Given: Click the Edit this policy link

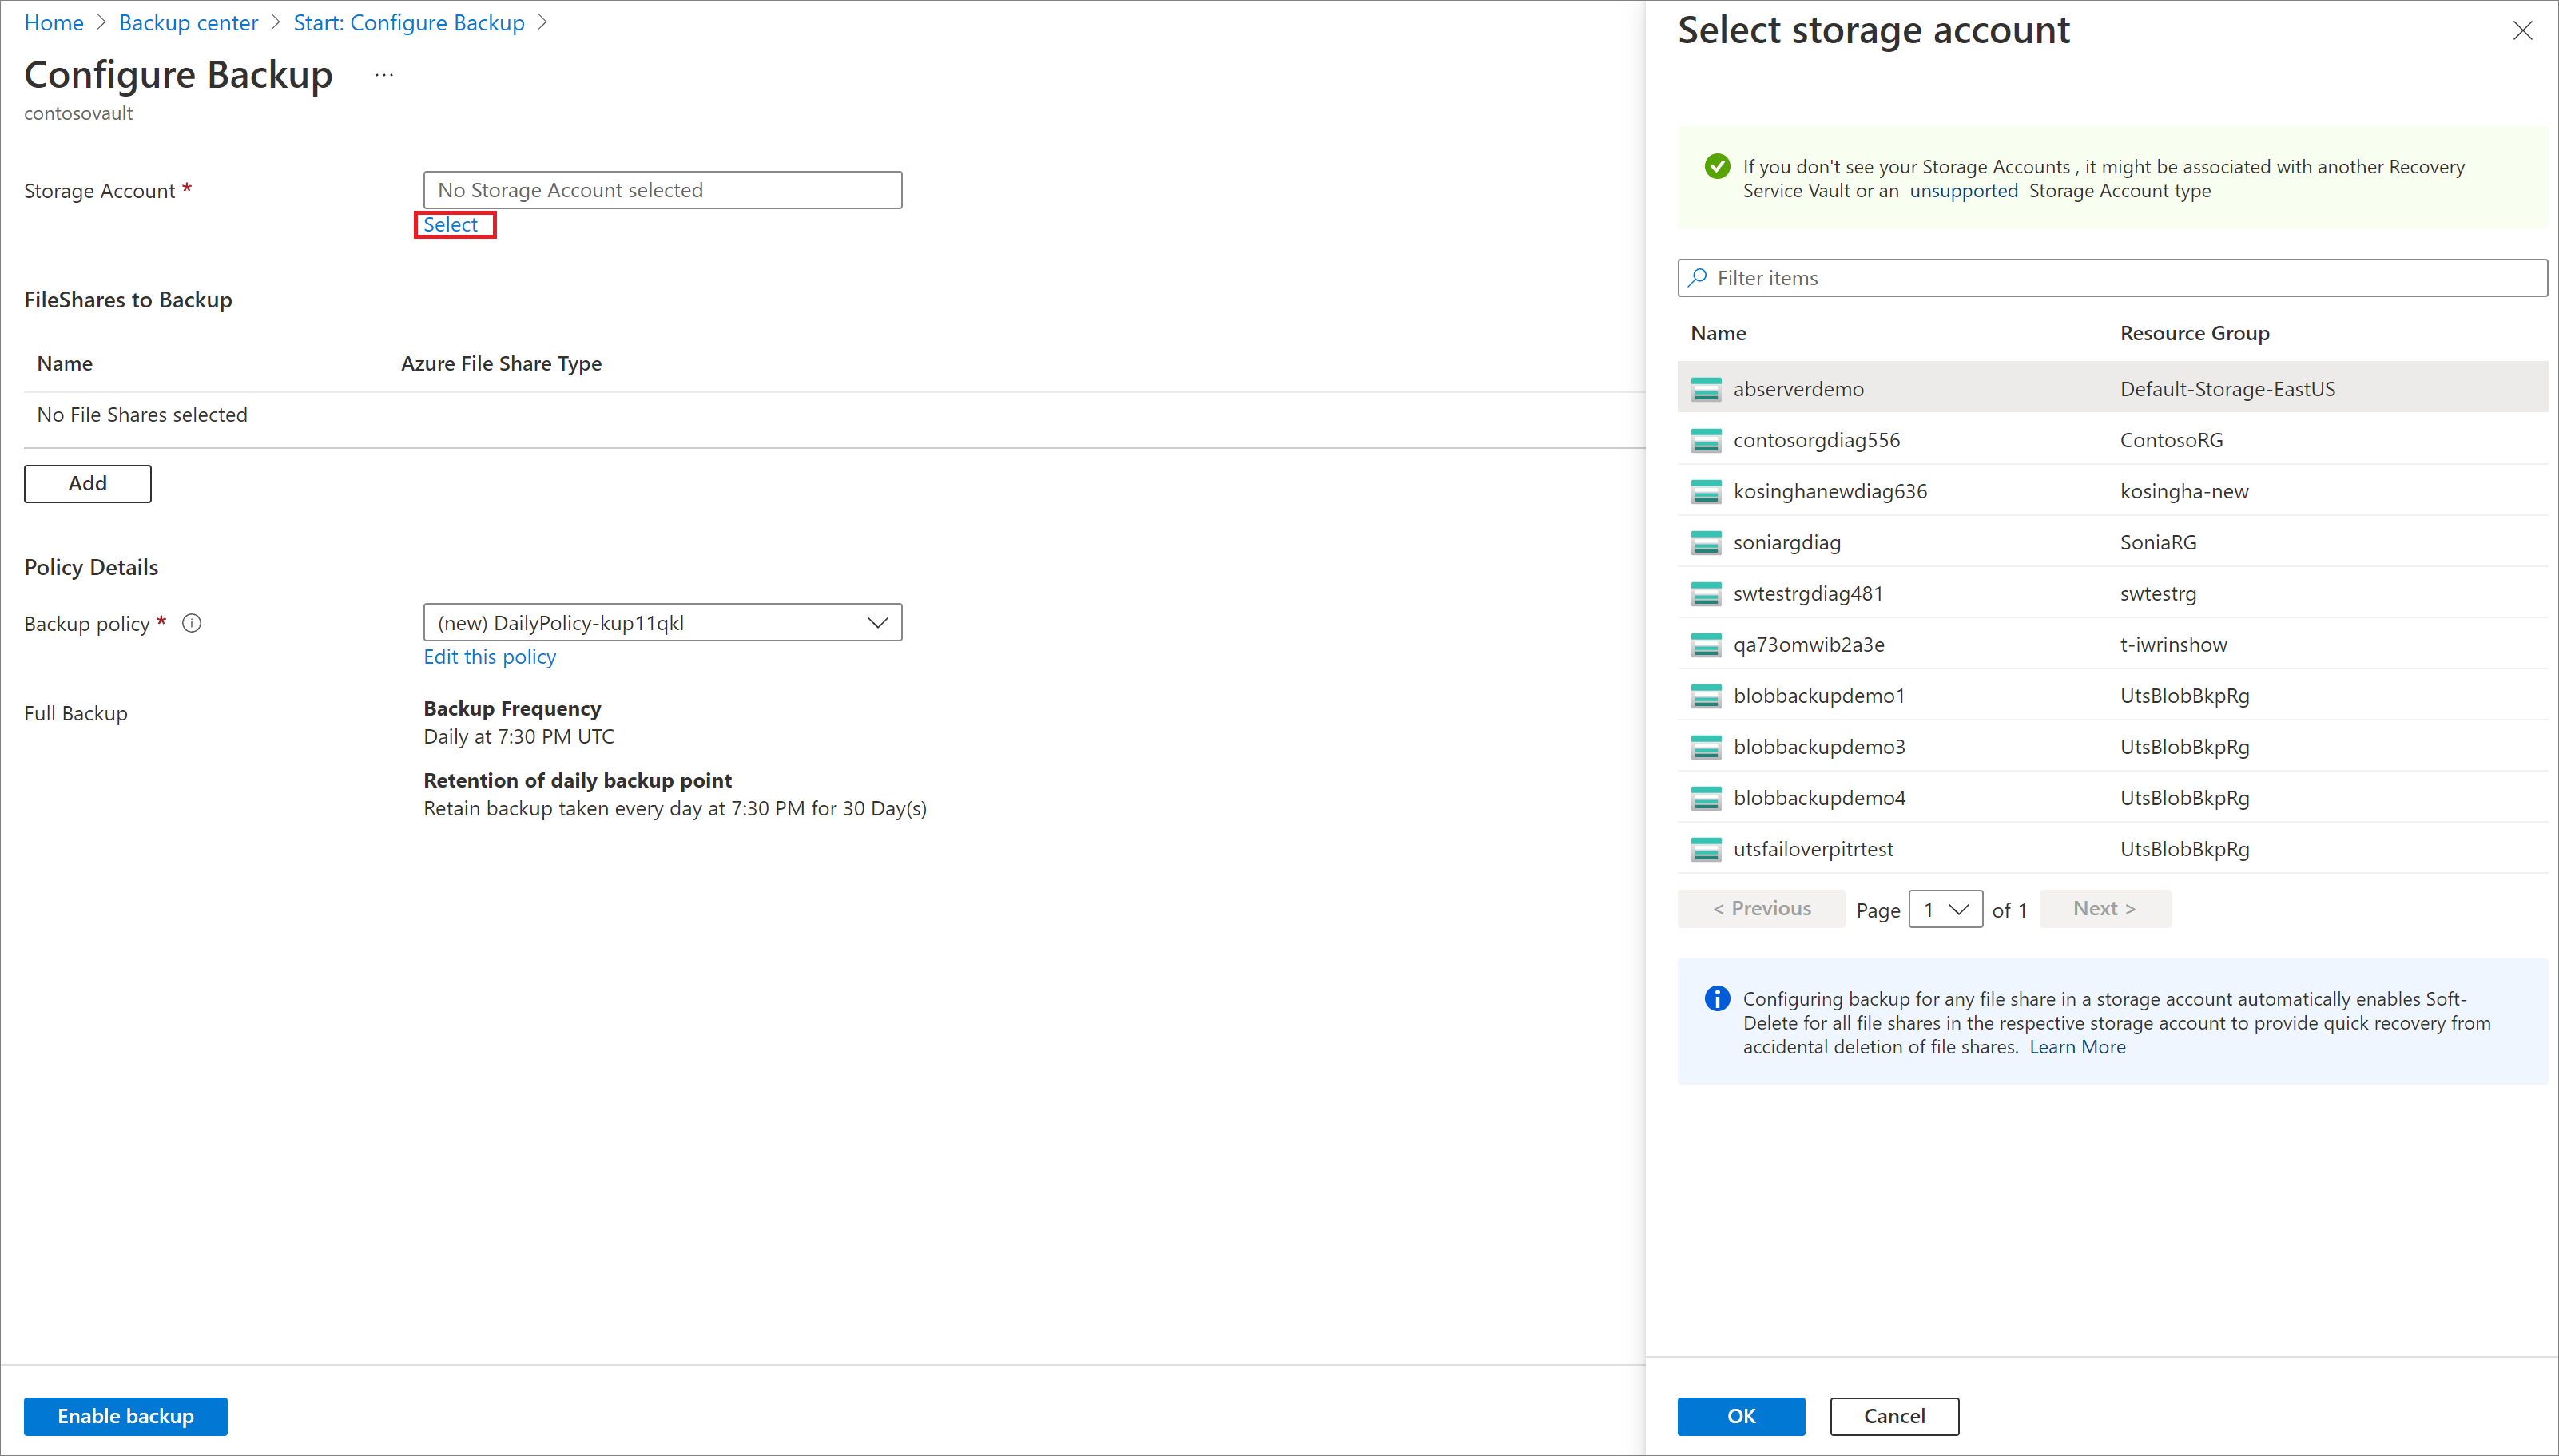Looking at the screenshot, I should point(491,655).
